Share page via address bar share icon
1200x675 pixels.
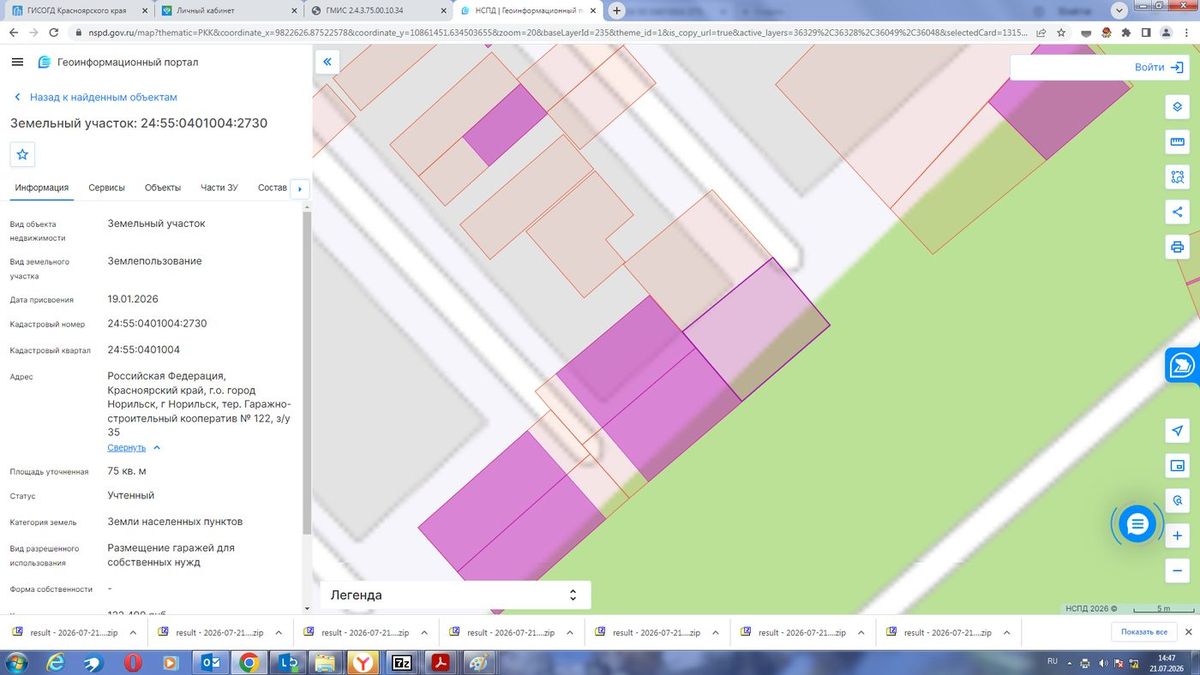[1042, 32]
